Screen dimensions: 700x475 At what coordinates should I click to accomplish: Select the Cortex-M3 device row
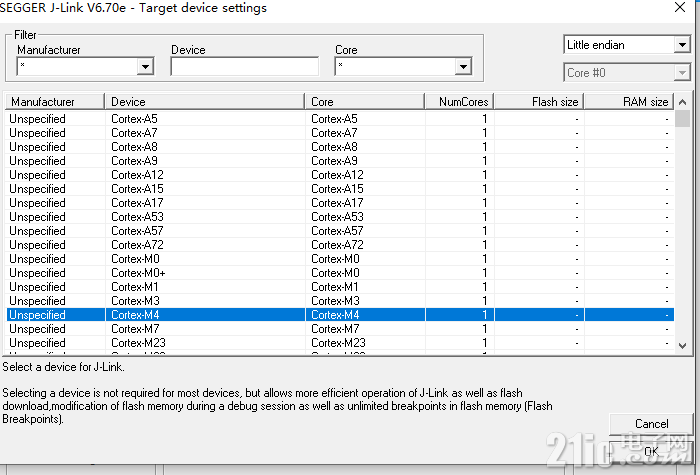[x=340, y=300]
